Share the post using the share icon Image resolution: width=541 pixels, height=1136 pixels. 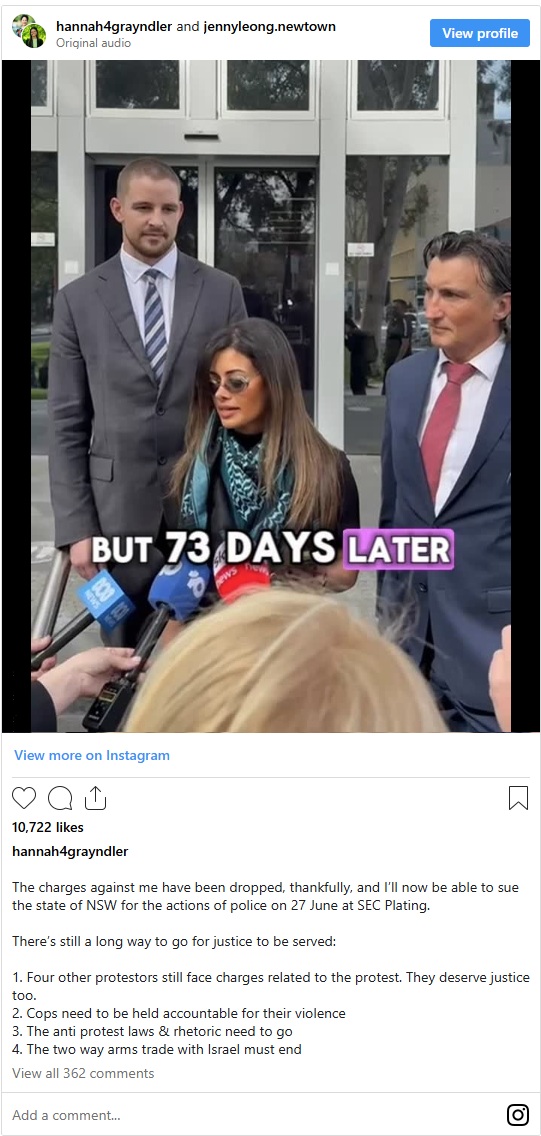[x=96, y=798]
